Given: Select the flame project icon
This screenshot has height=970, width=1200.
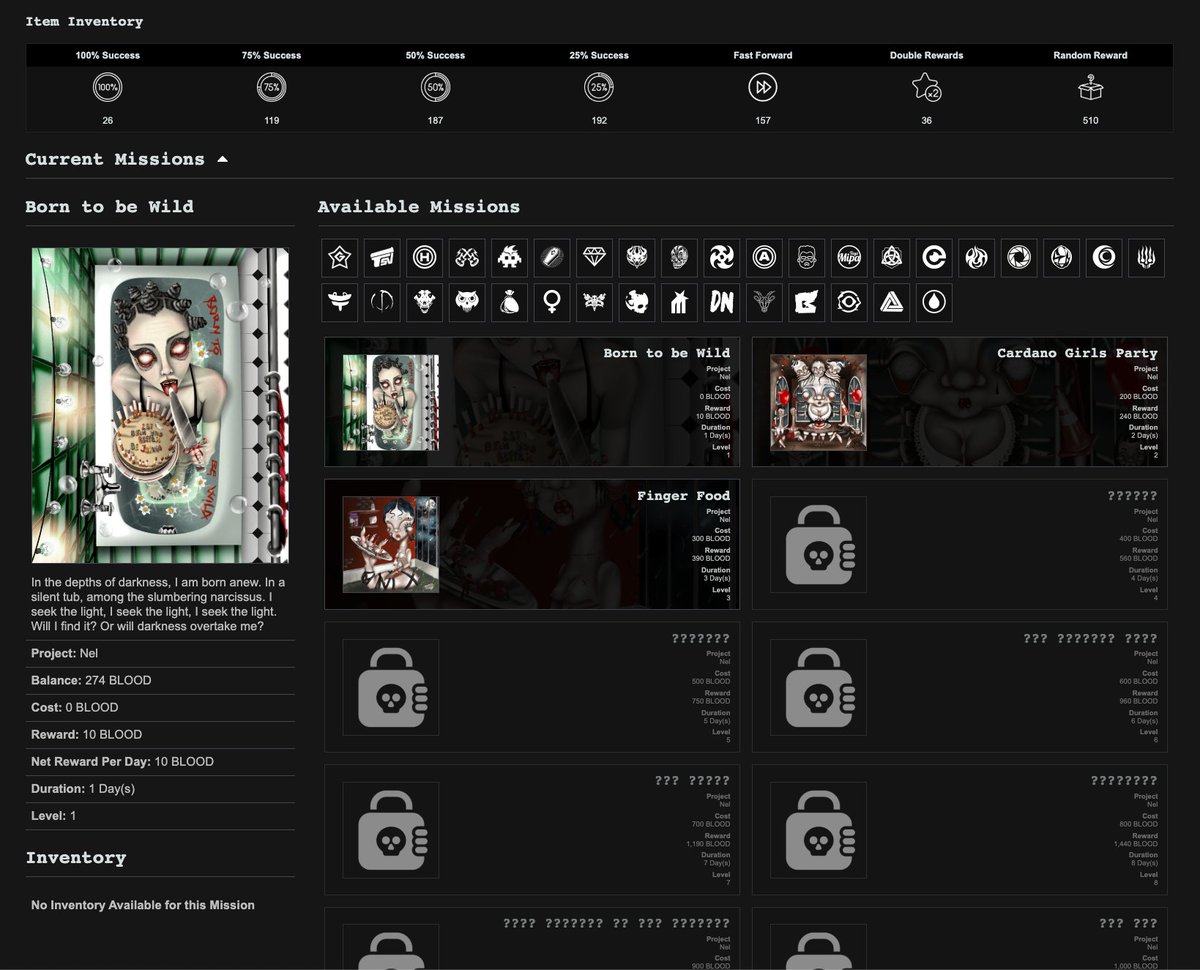Looking at the screenshot, I should coord(977,258).
